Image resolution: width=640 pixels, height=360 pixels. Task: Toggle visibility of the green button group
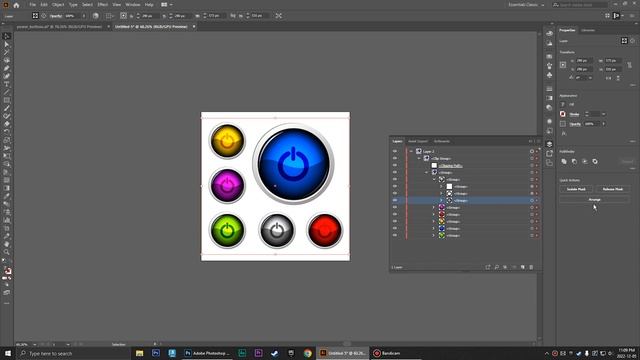[x=395, y=235]
